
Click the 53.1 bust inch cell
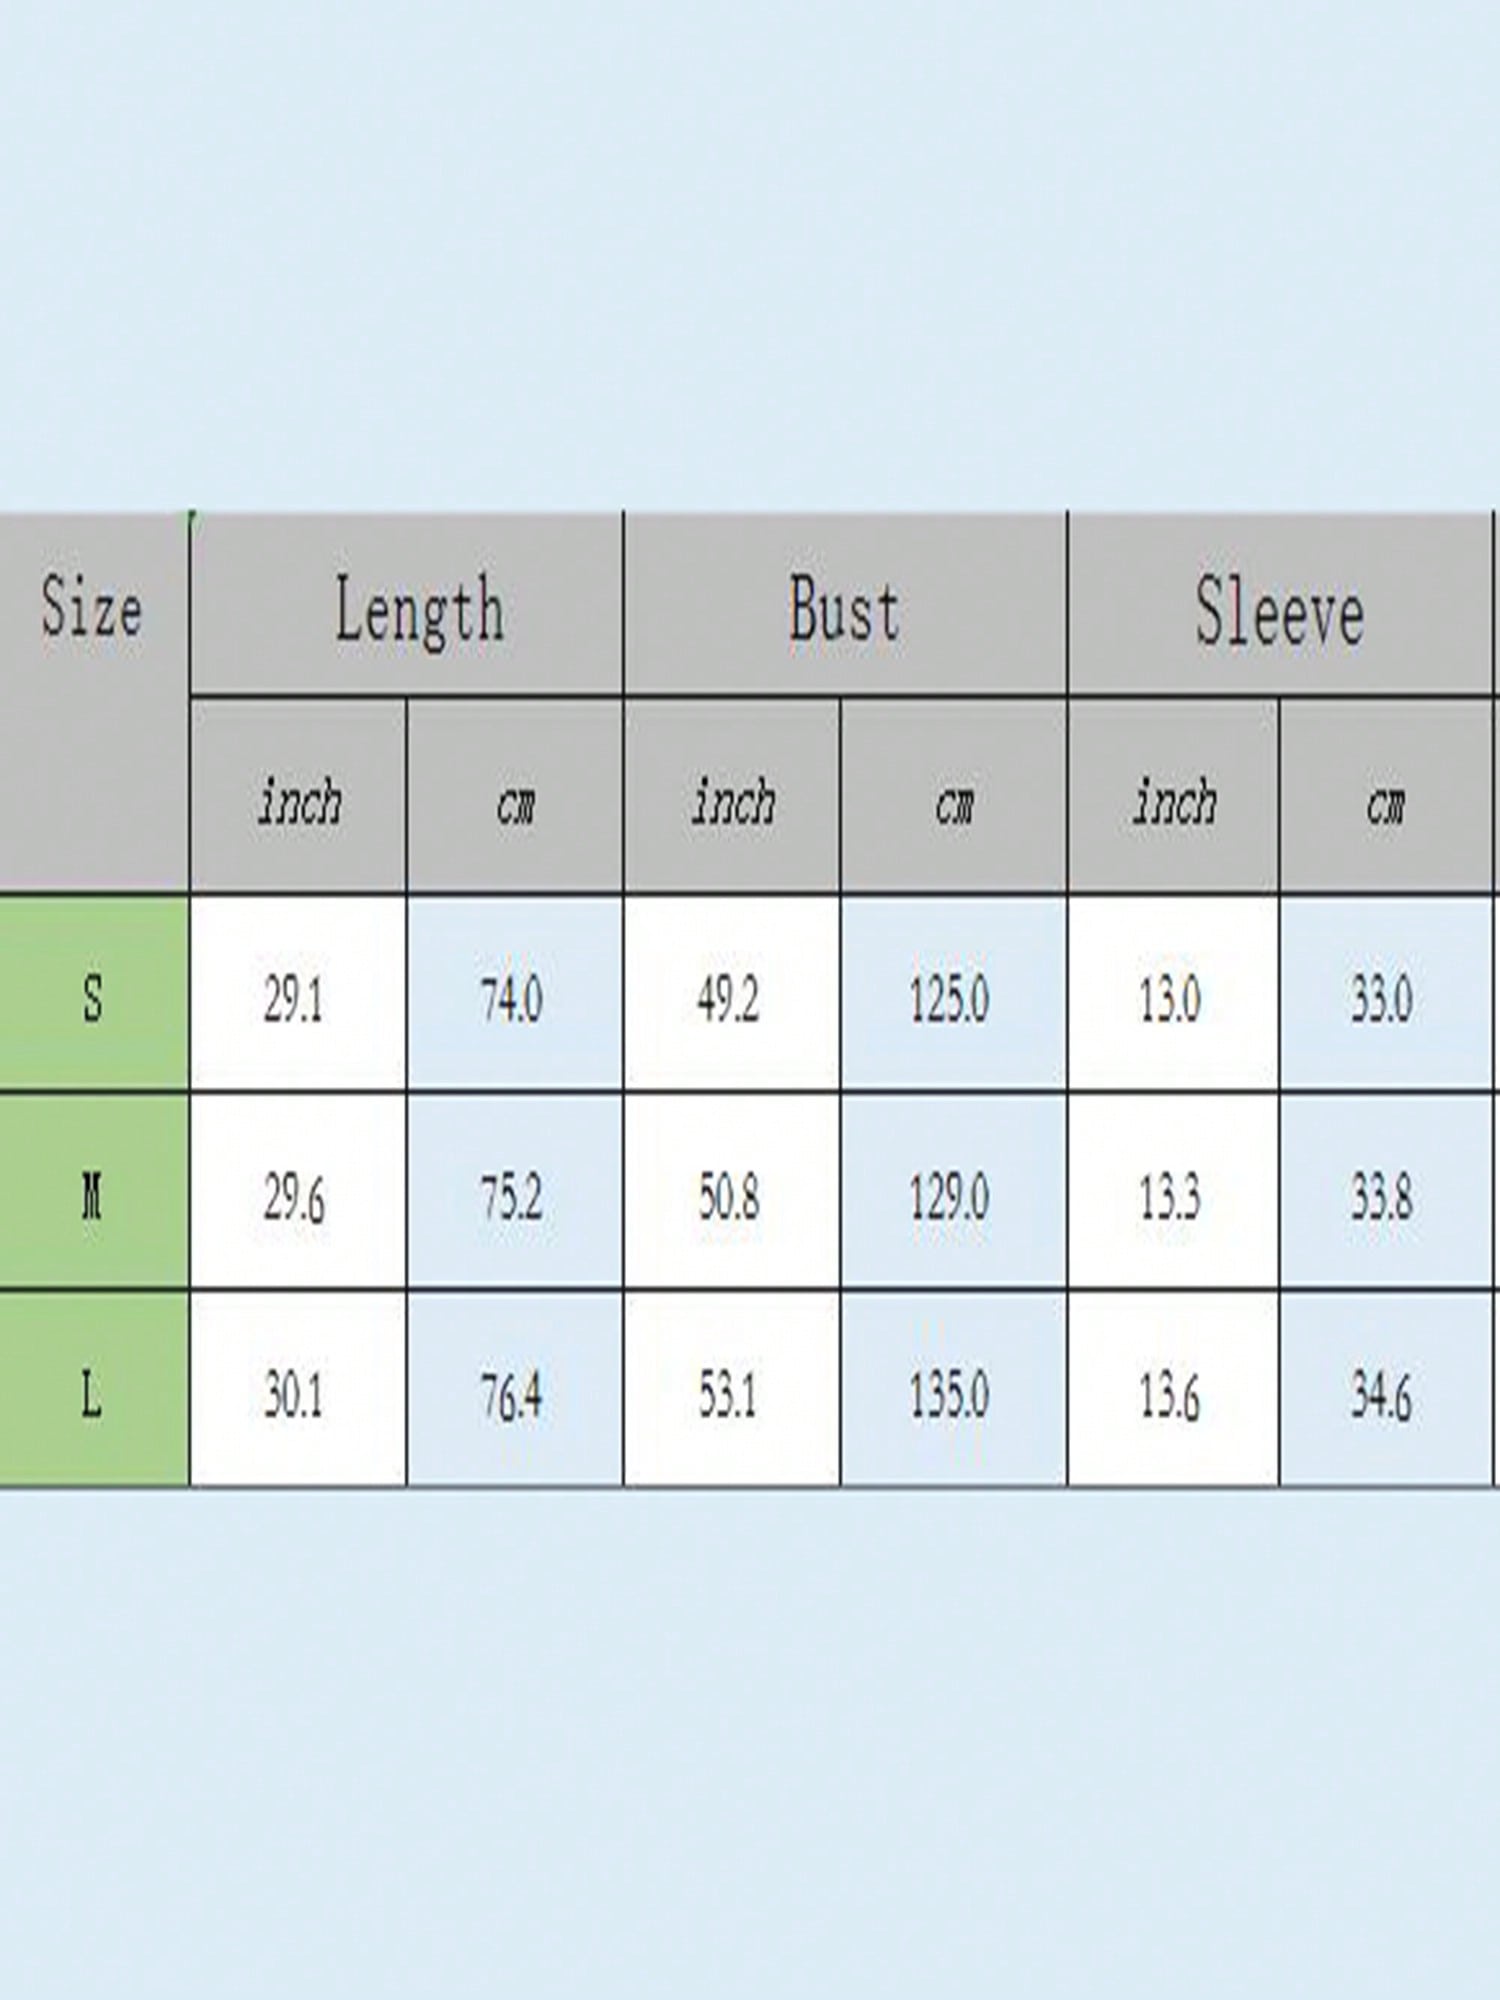point(728,1394)
